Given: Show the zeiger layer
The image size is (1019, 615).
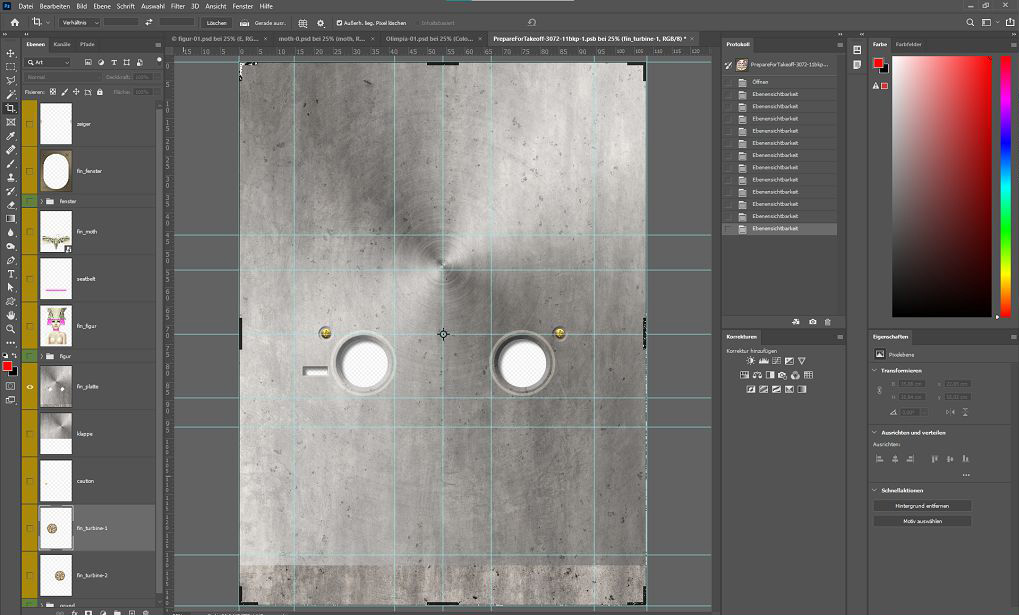Looking at the screenshot, I should click(29, 124).
